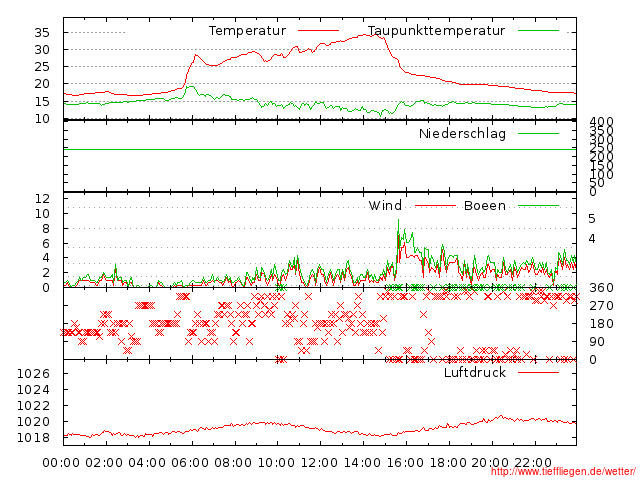Click the 14:00 time axis label
This screenshot has width=640, height=480.
point(362,463)
